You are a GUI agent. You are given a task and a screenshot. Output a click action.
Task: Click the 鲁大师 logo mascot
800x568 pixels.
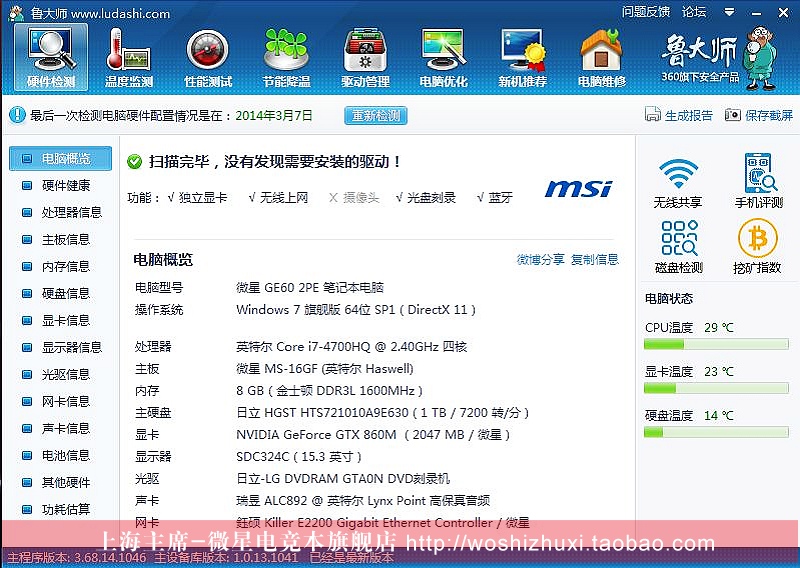[x=759, y=58]
